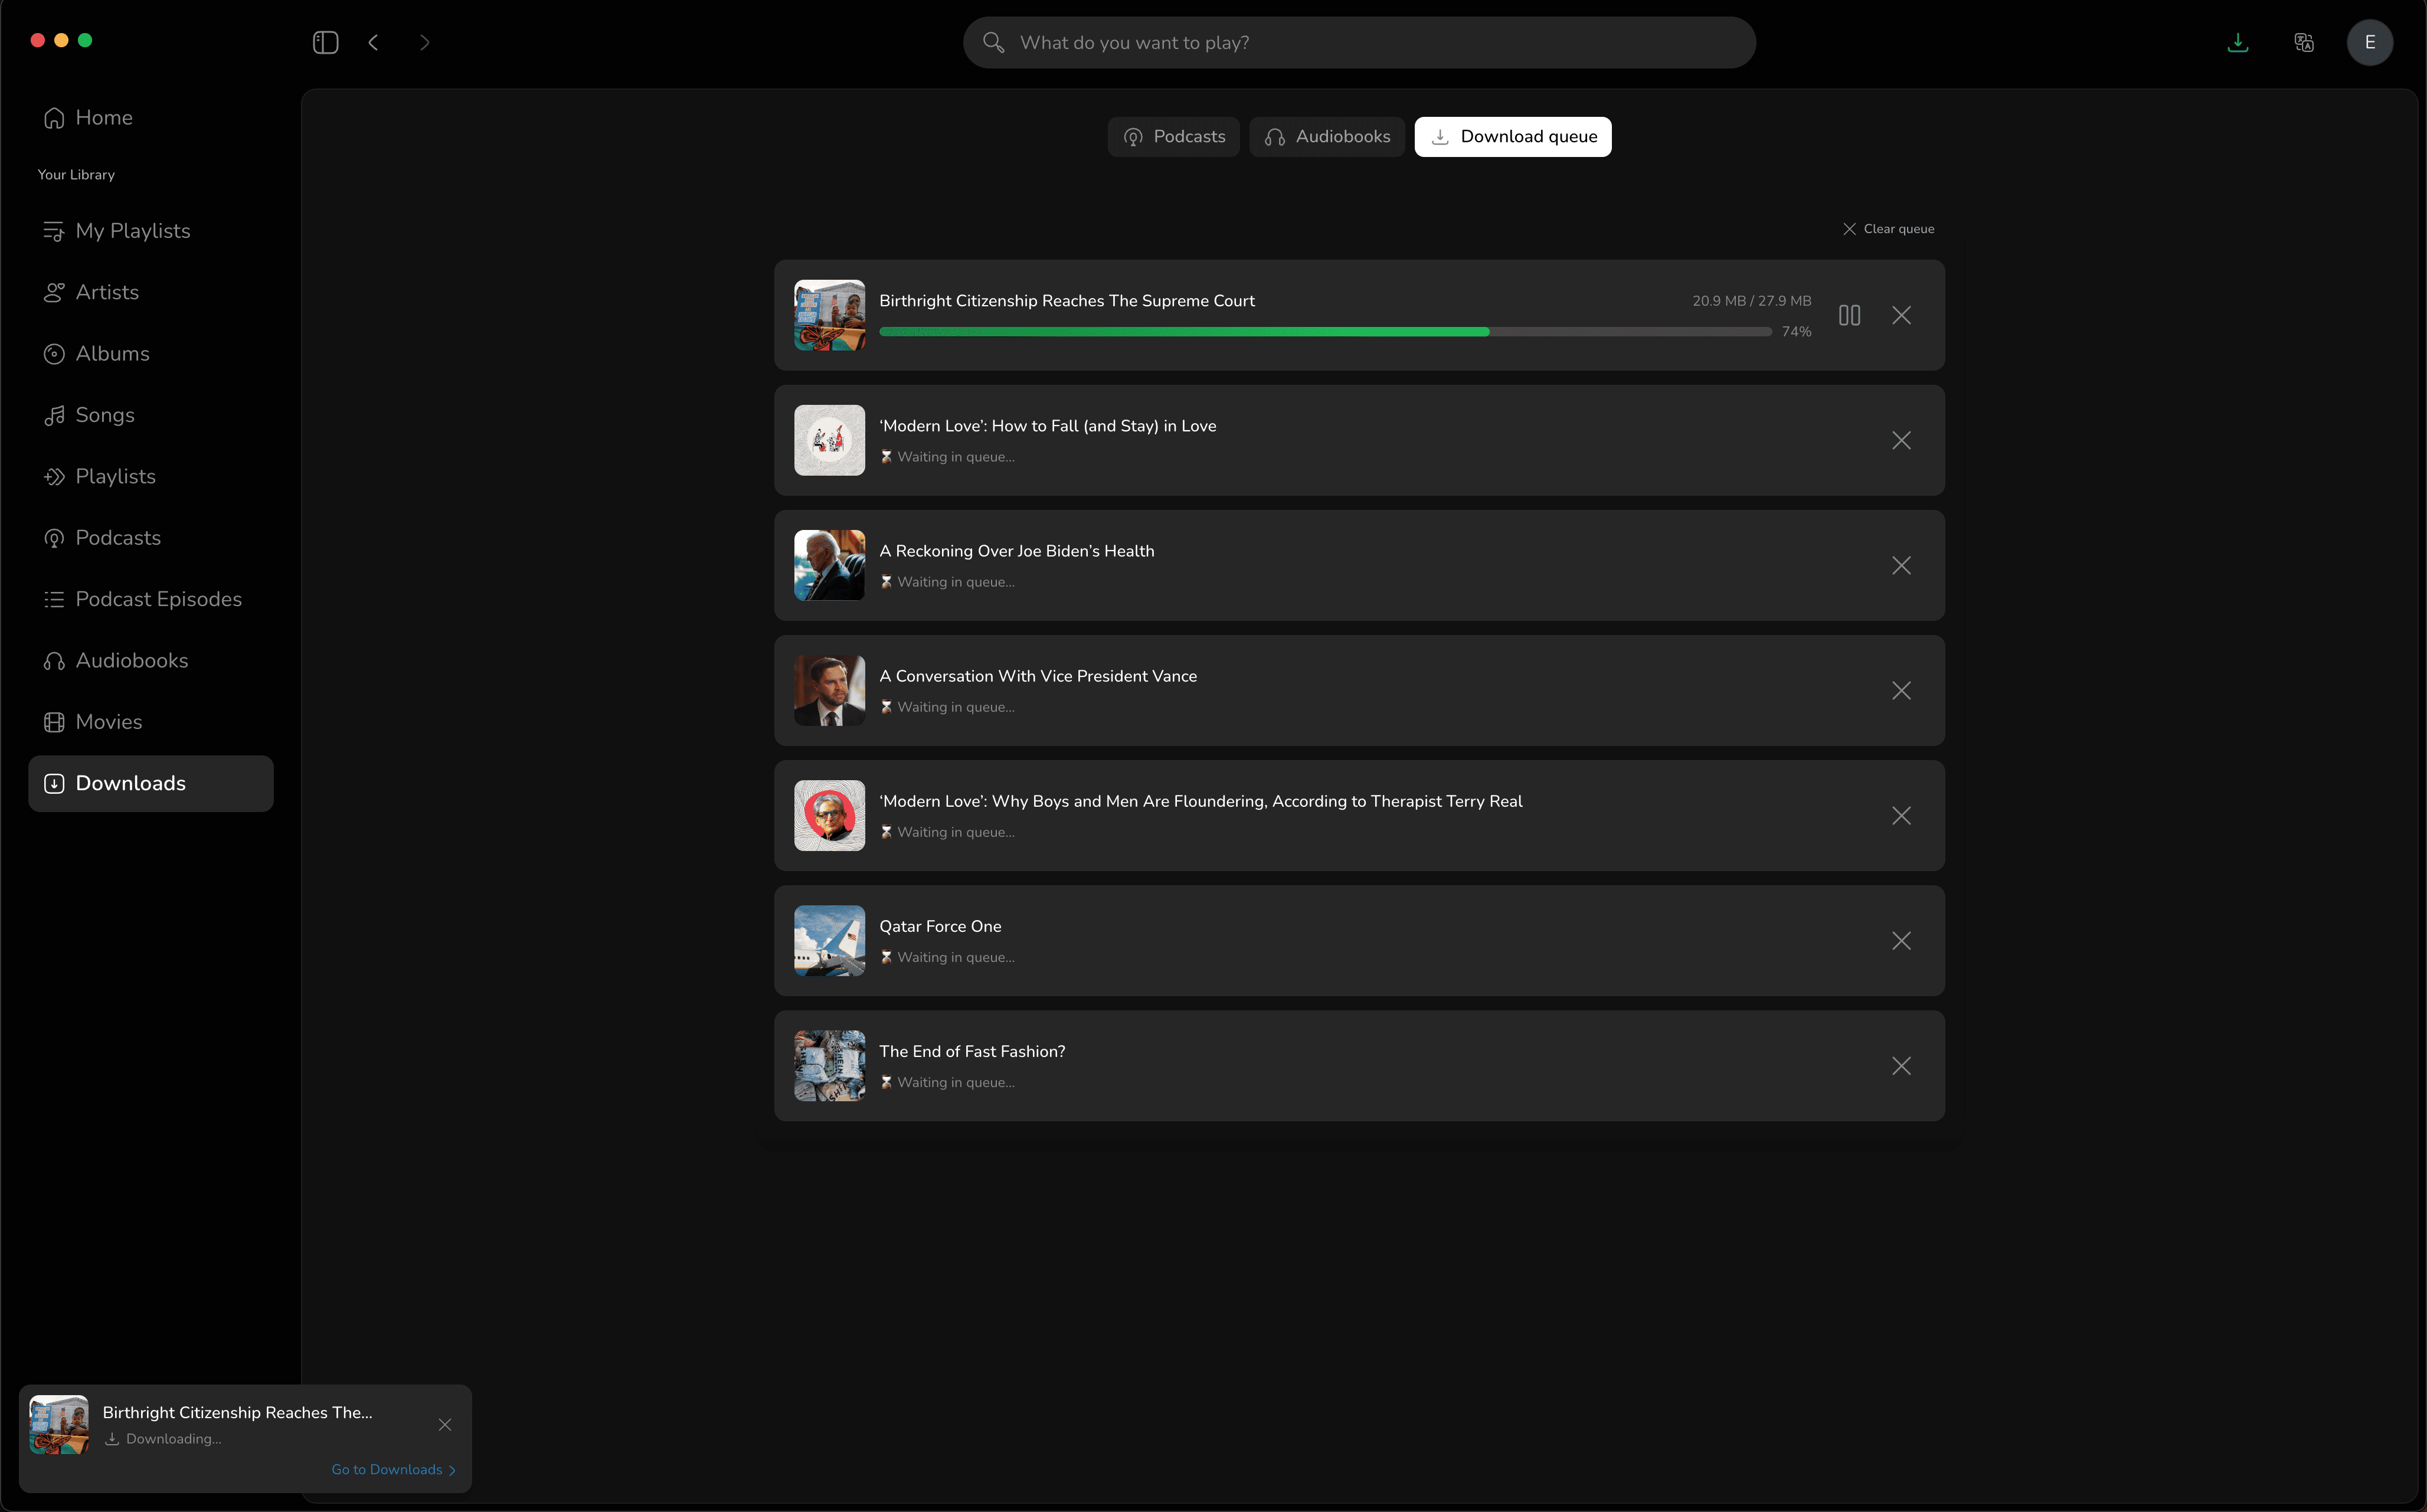Open Albums in the sidebar
This screenshot has width=2427, height=1512.
(150, 353)
